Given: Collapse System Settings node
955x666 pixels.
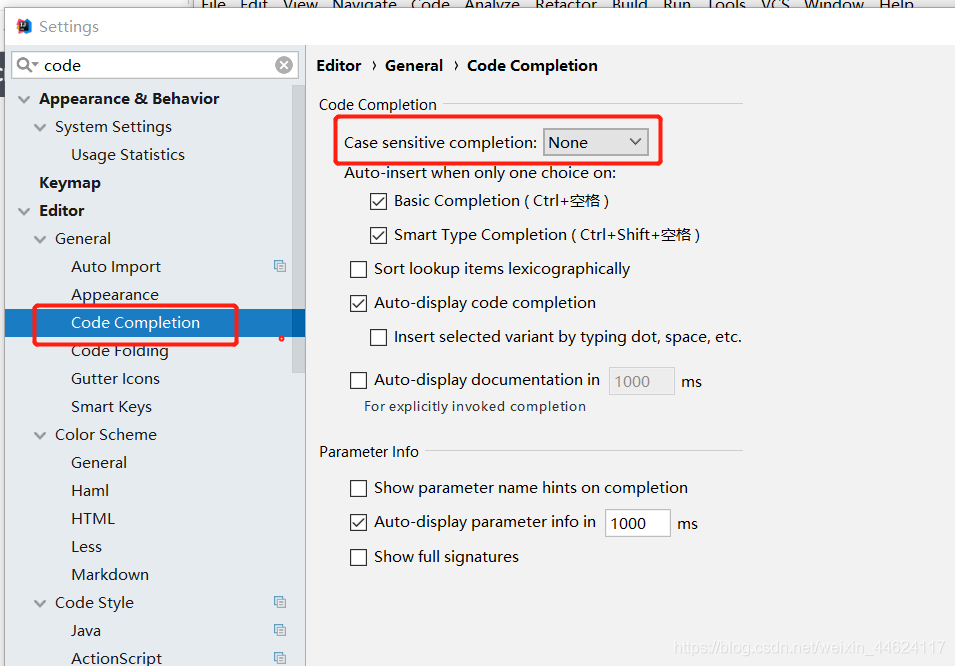Looking at the screenshot, I should (x=40, y=127).
